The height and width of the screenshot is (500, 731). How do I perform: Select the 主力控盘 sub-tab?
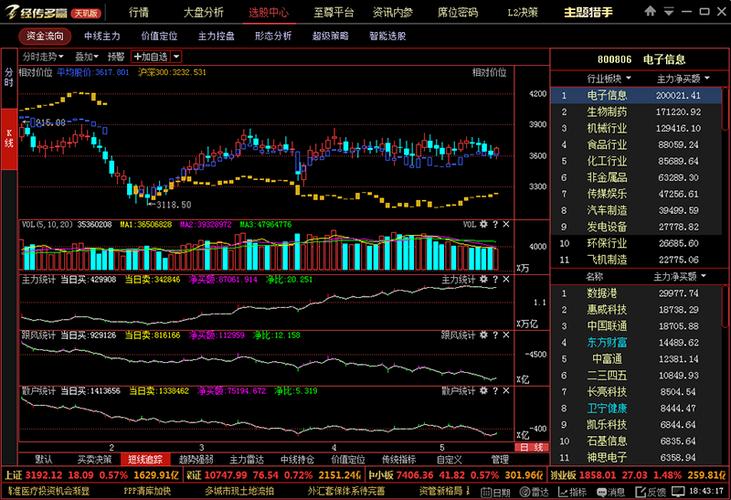[x=216, y=36]
